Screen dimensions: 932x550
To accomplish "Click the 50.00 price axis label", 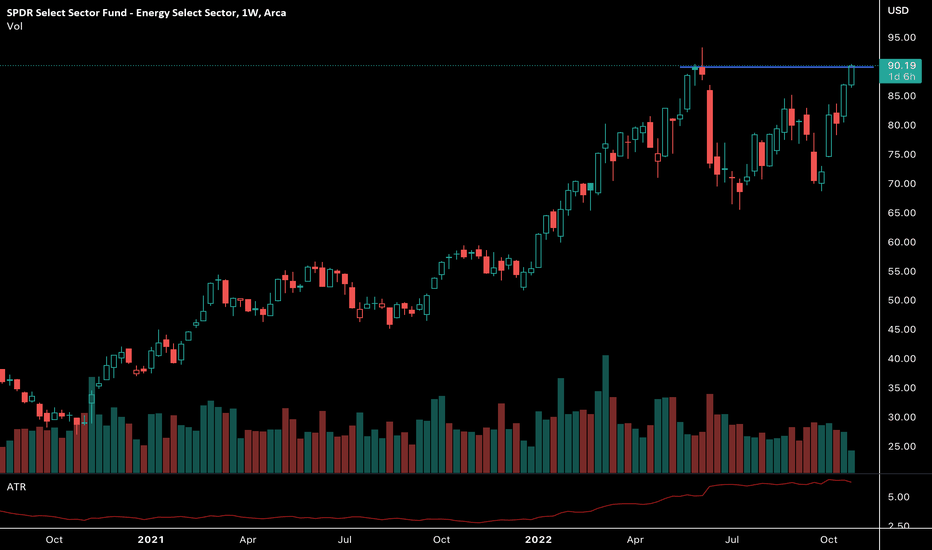I will point(902,300).
